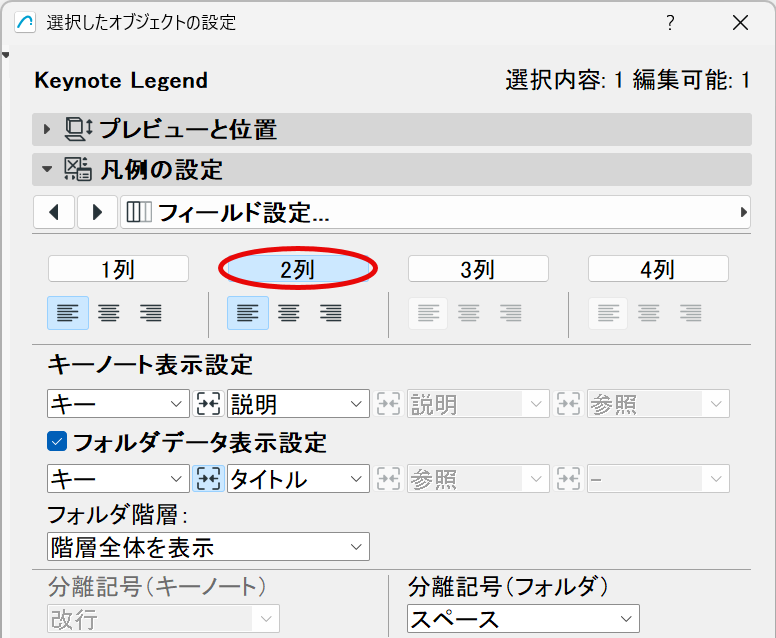The height and width of the screenshot is (638, 776).
Task: Open keynote fourth column 参照 dropdown
Action: point(659,404)
